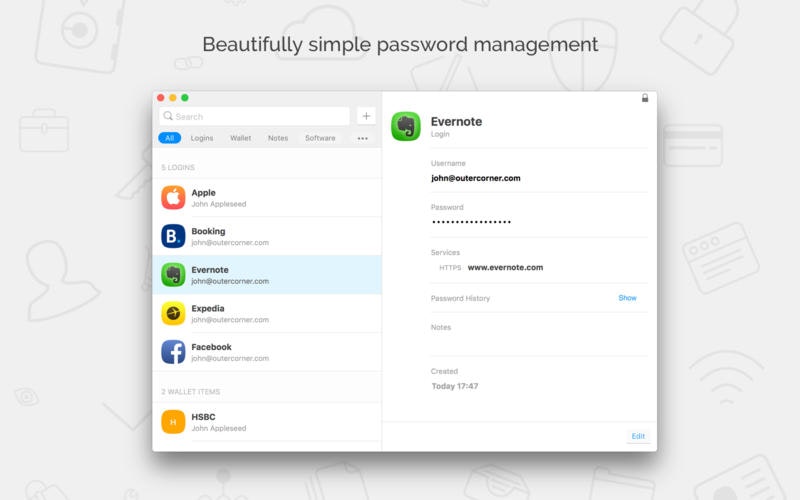800x500 pixels.
Task: Select the Apple login entry name
Action: tap(204, 193)
